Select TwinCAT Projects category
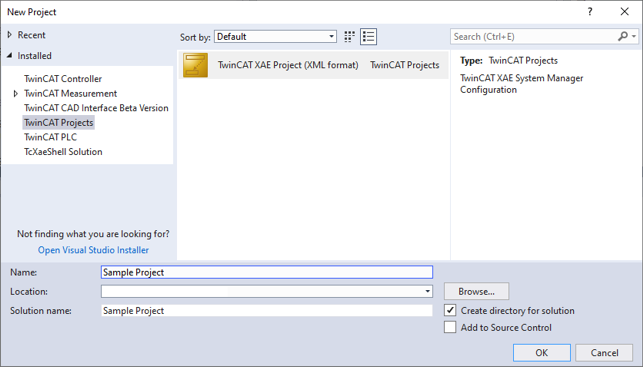 [59, 123]
